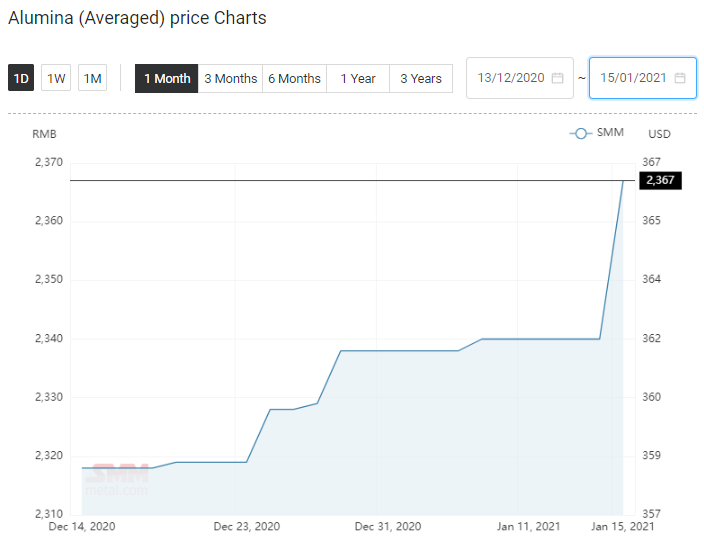The height and width of the screenshot is (538, 704).
Task: Switch to 1 Year range tab
Action: pyautogui.click(x=358, y=79)
